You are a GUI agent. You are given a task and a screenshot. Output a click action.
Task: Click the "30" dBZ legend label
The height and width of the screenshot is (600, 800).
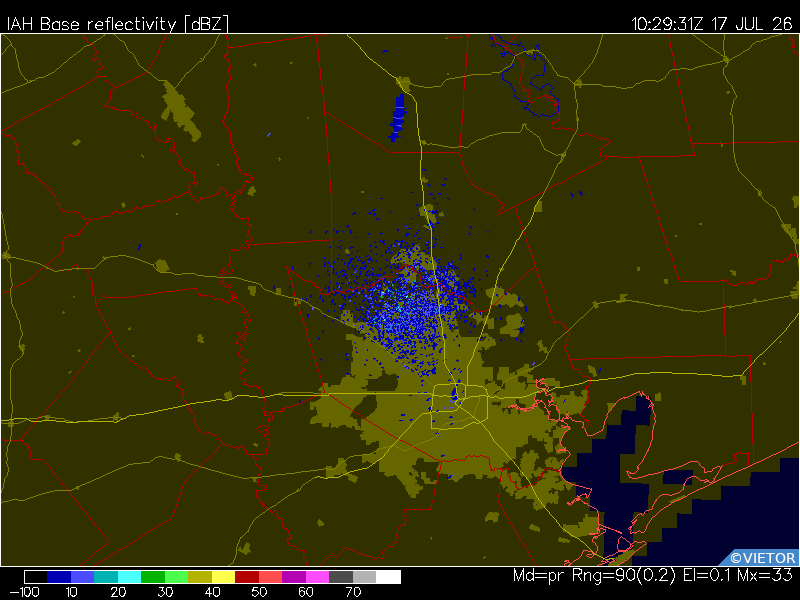tap(165, 592)
